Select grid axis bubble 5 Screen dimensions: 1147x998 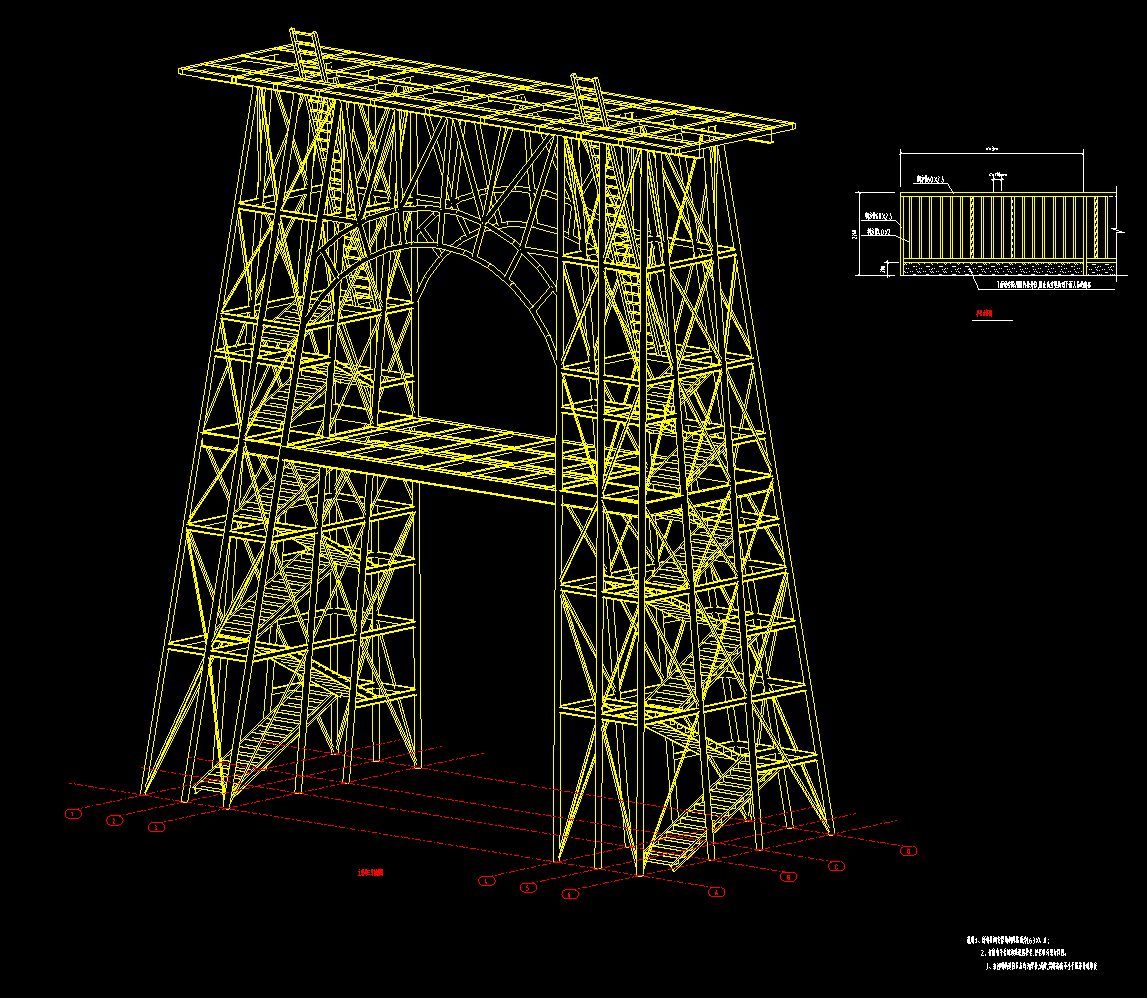528,888
